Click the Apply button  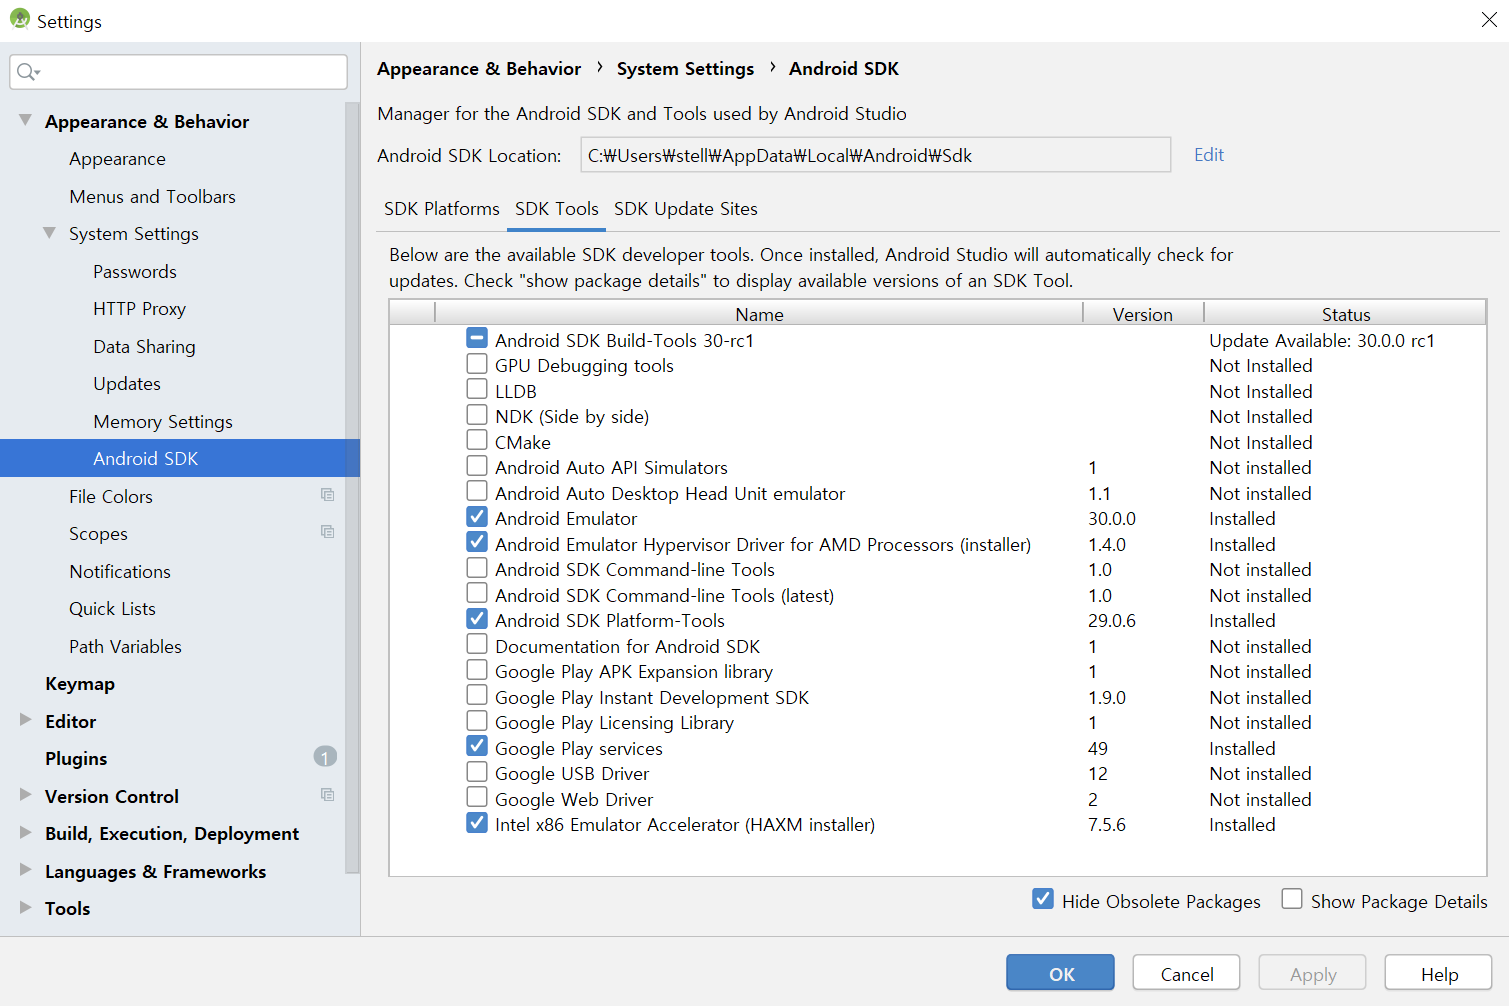(1313, 973)
